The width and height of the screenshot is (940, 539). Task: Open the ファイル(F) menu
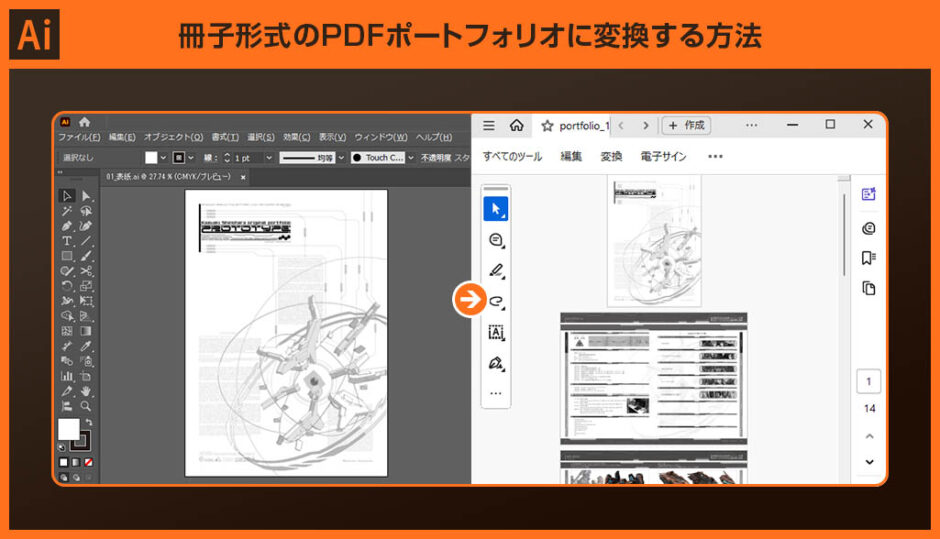[79, 137]
